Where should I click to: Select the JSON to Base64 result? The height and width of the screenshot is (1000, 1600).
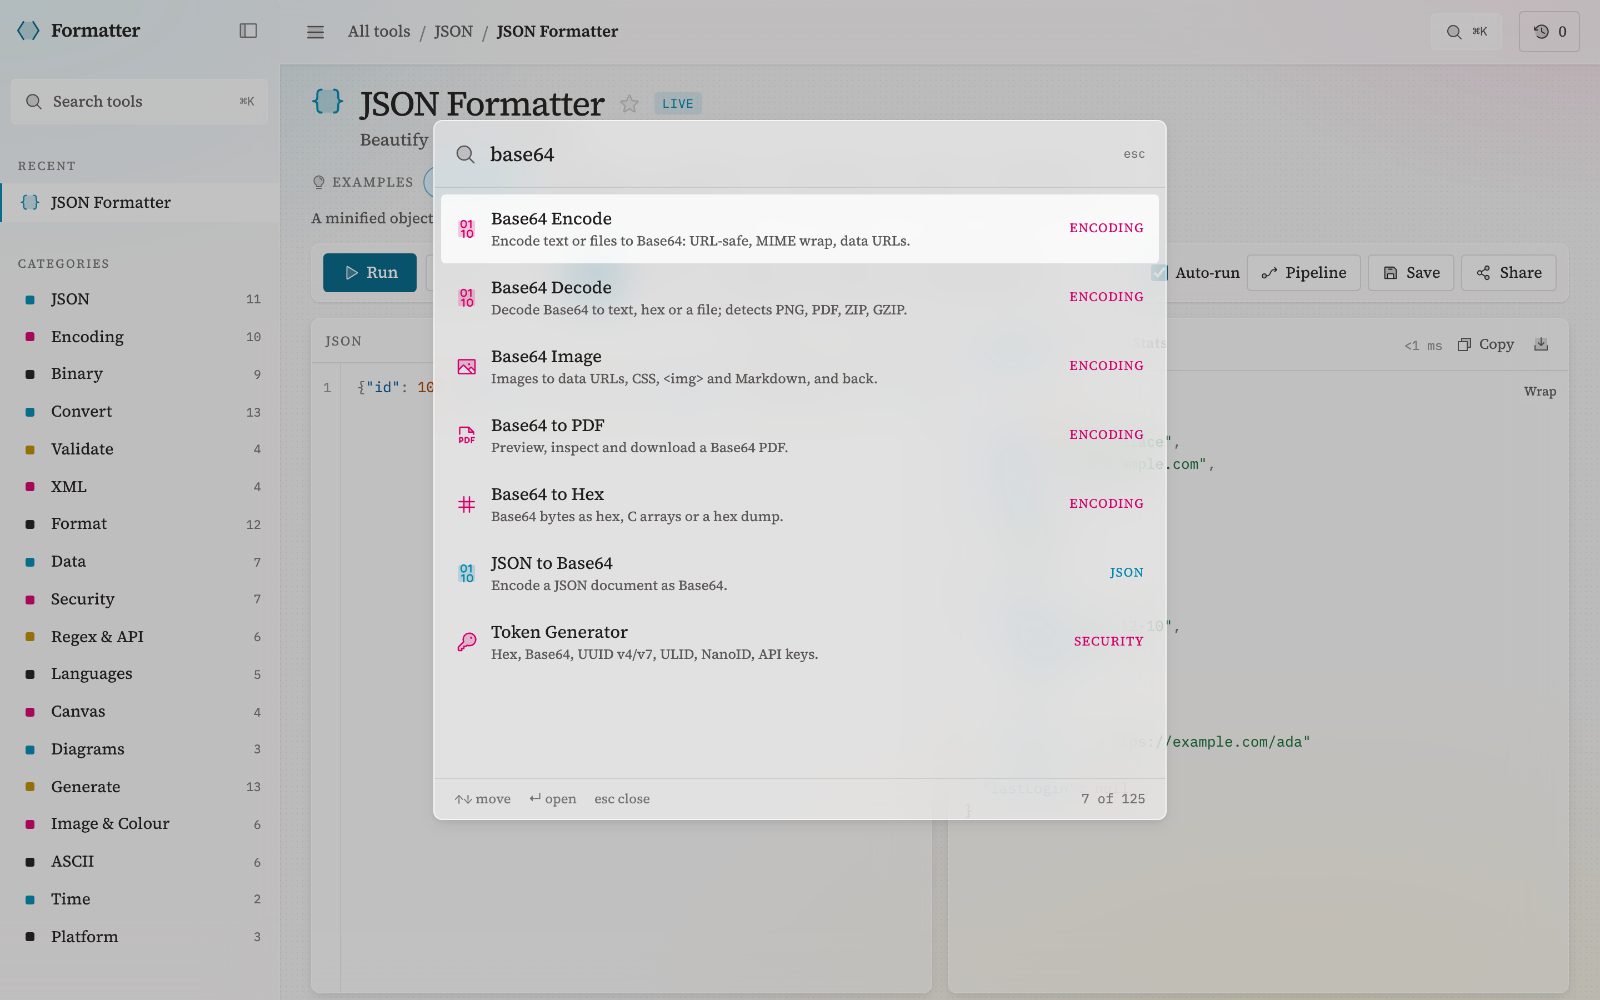pos(800,574)
